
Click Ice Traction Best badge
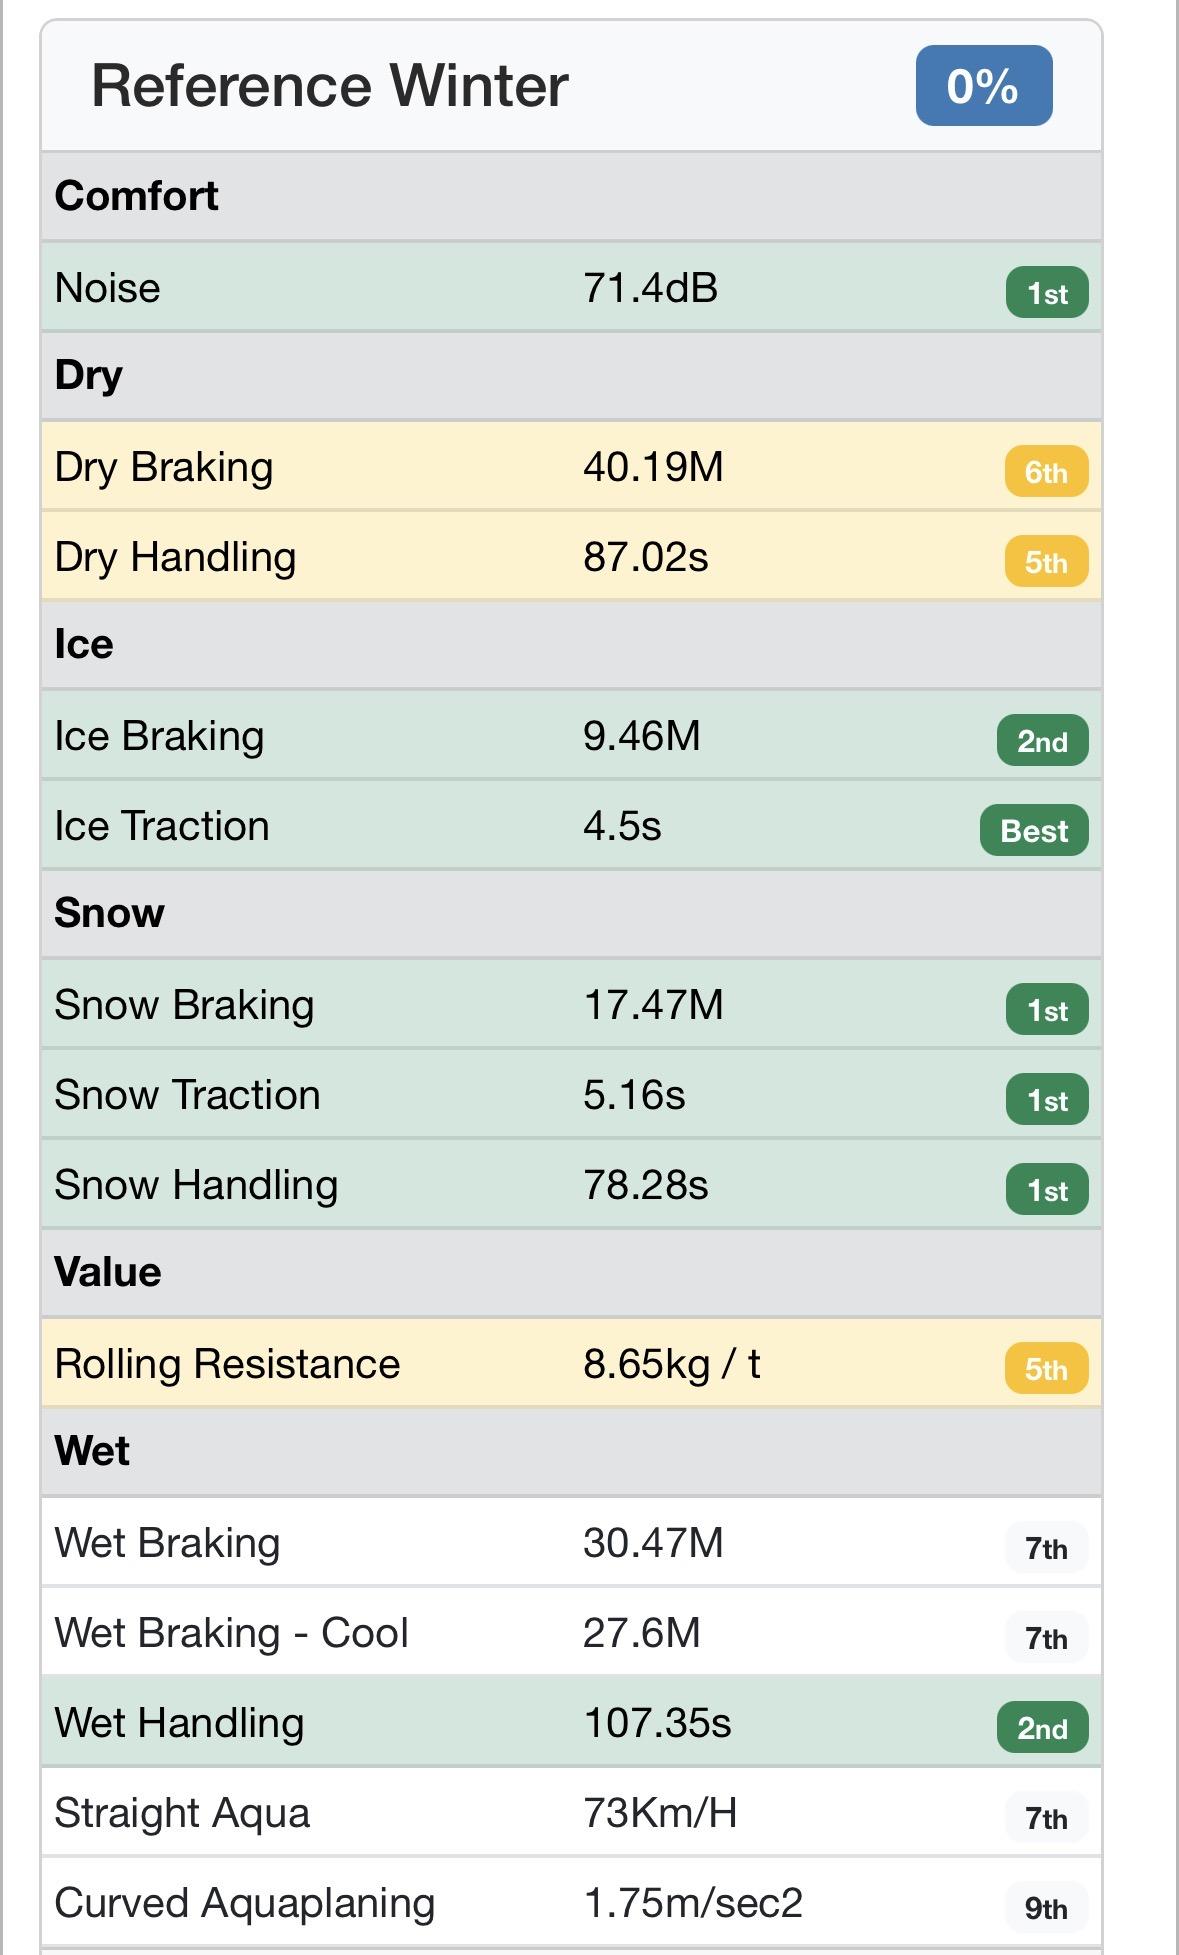point(1033,831)
